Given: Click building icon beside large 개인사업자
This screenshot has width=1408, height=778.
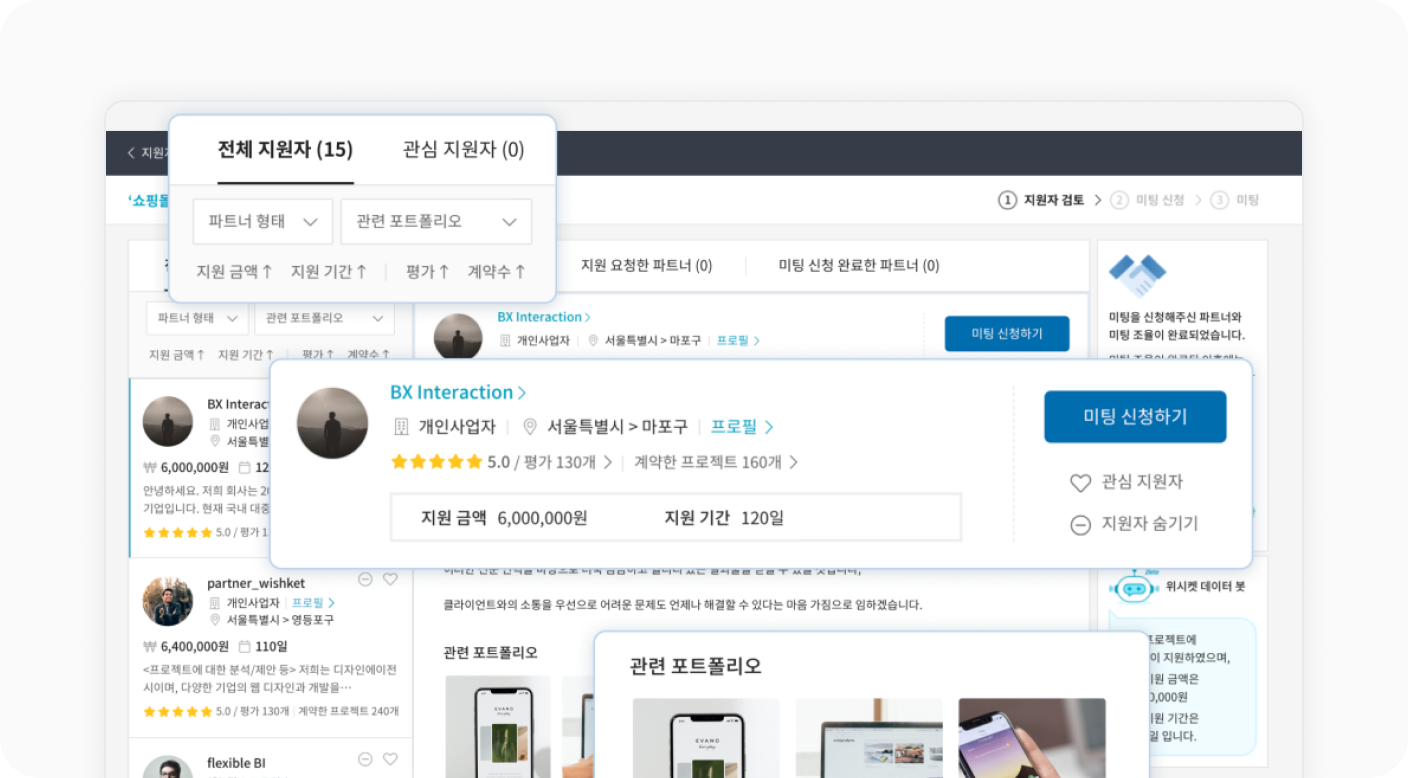Looking at the screenshot, I should pyautogui.click(x=401, y=427).
